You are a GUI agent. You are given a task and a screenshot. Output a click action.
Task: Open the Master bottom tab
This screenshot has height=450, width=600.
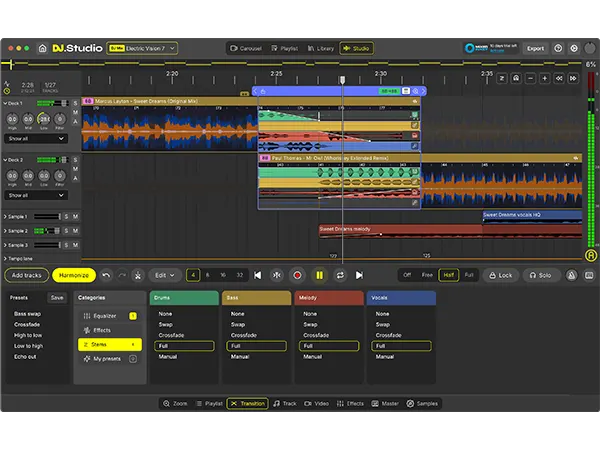tap(385, 403)
